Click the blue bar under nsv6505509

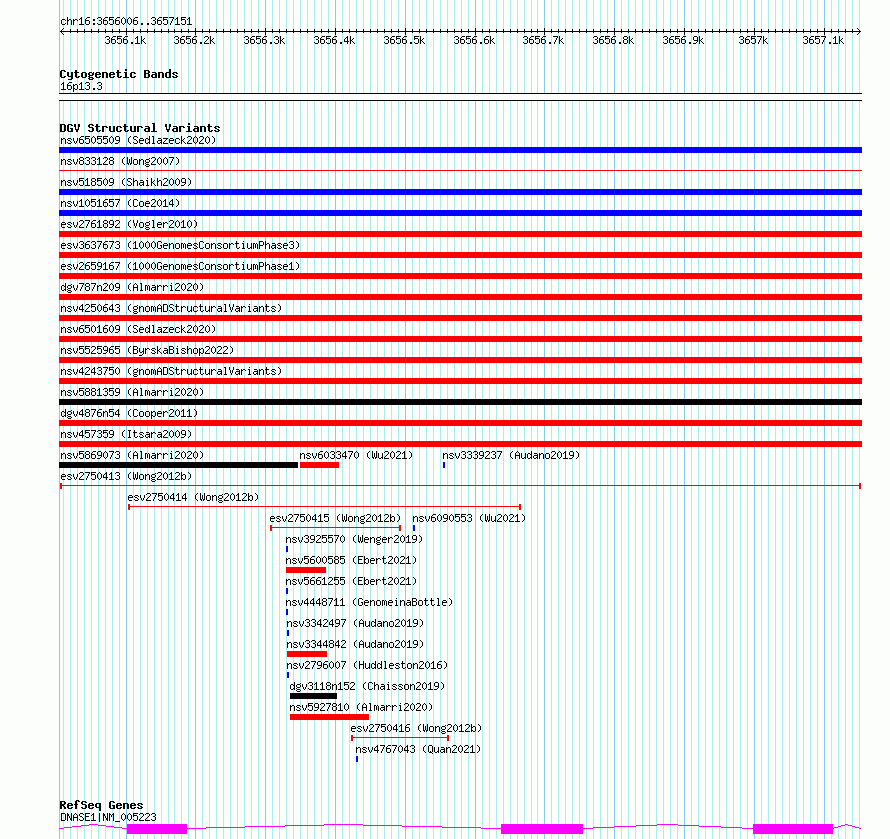point(460,150)
